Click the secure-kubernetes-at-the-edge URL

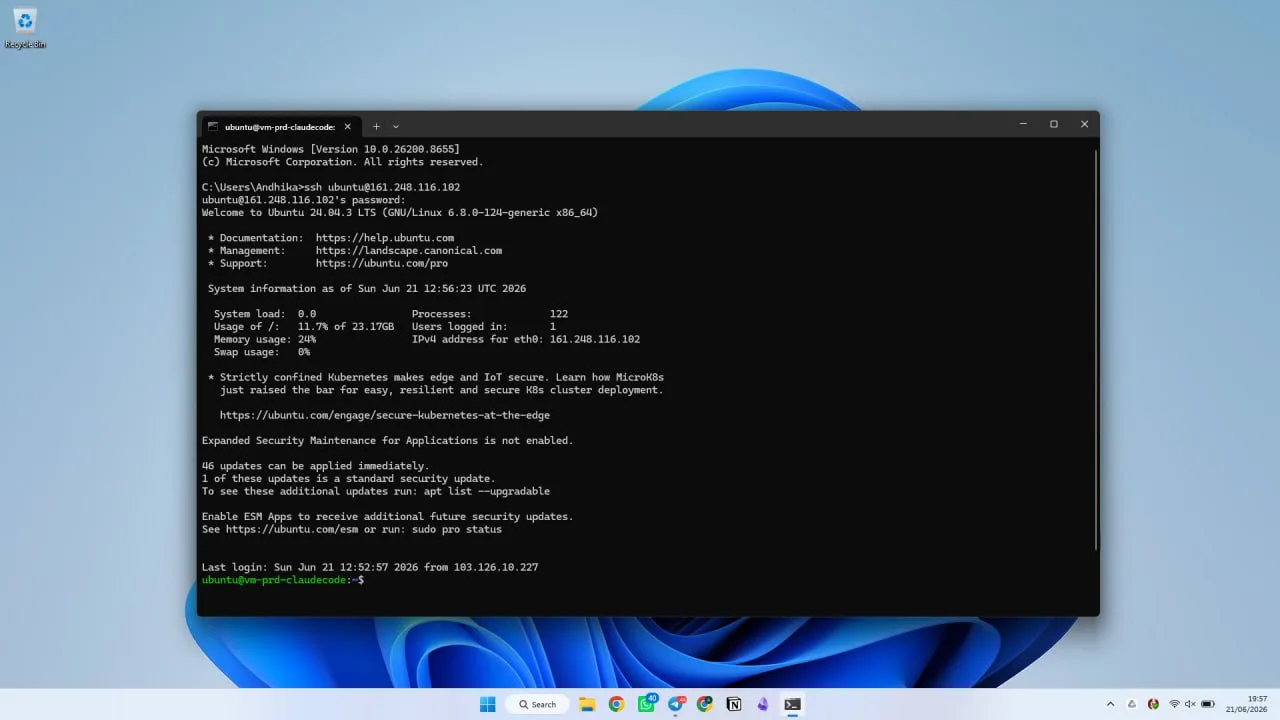coord(385,415)
